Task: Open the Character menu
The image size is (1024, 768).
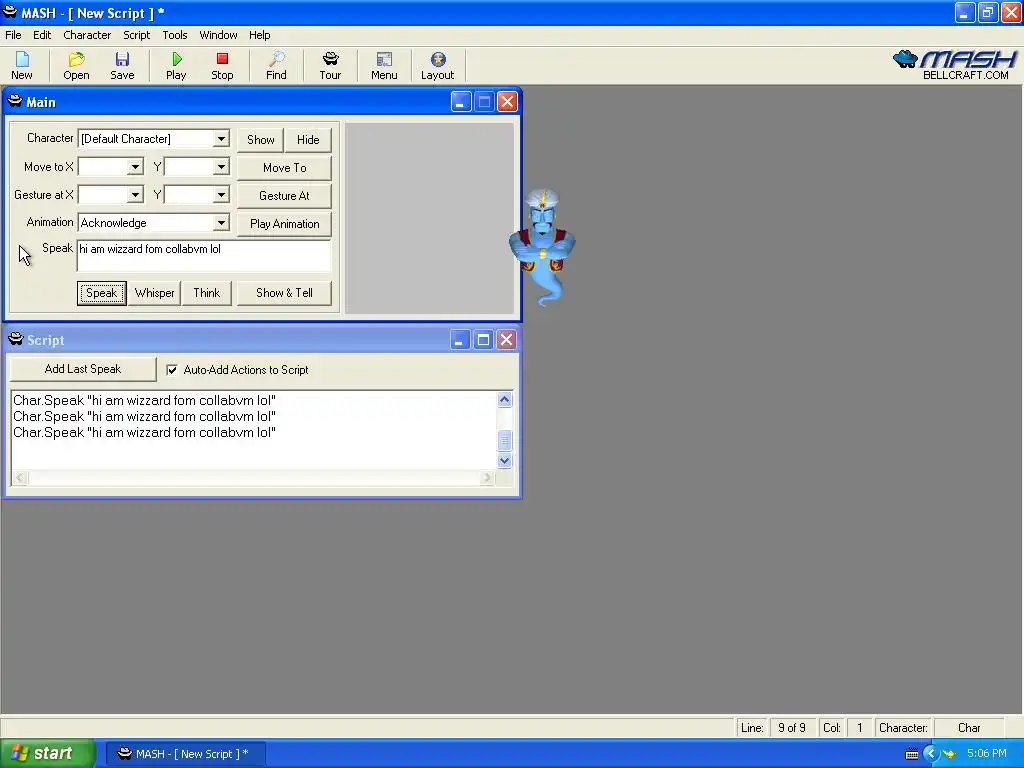Action: pyautogui.click(x=87, y=35)
